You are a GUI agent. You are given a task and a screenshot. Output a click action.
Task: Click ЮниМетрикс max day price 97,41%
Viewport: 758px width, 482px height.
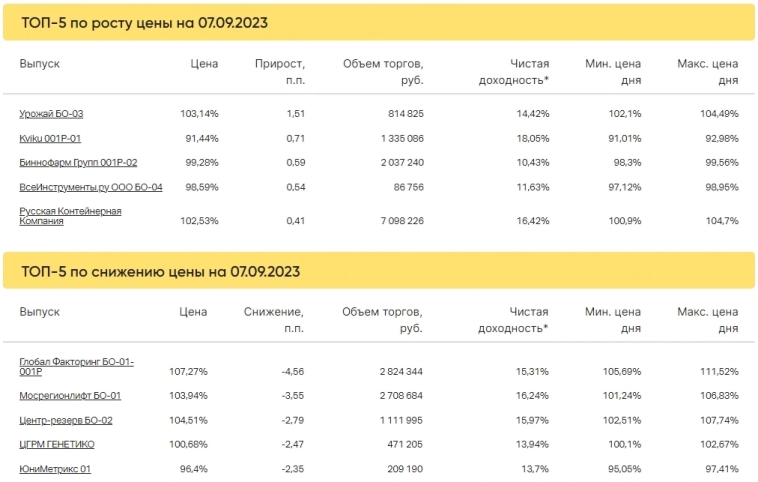[719, 468]
